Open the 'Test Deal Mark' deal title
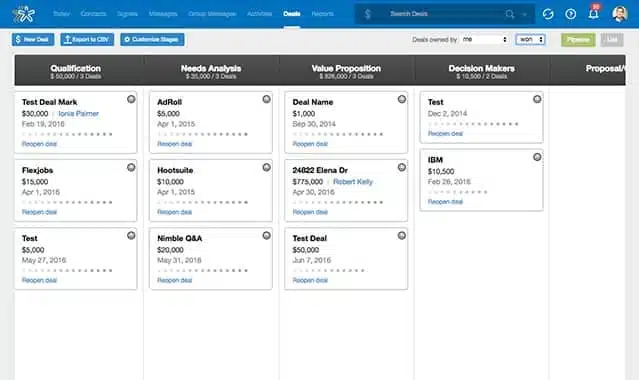The width and height of the screenshot is (639, 380). pyautogui.click(x=49, y=102)
